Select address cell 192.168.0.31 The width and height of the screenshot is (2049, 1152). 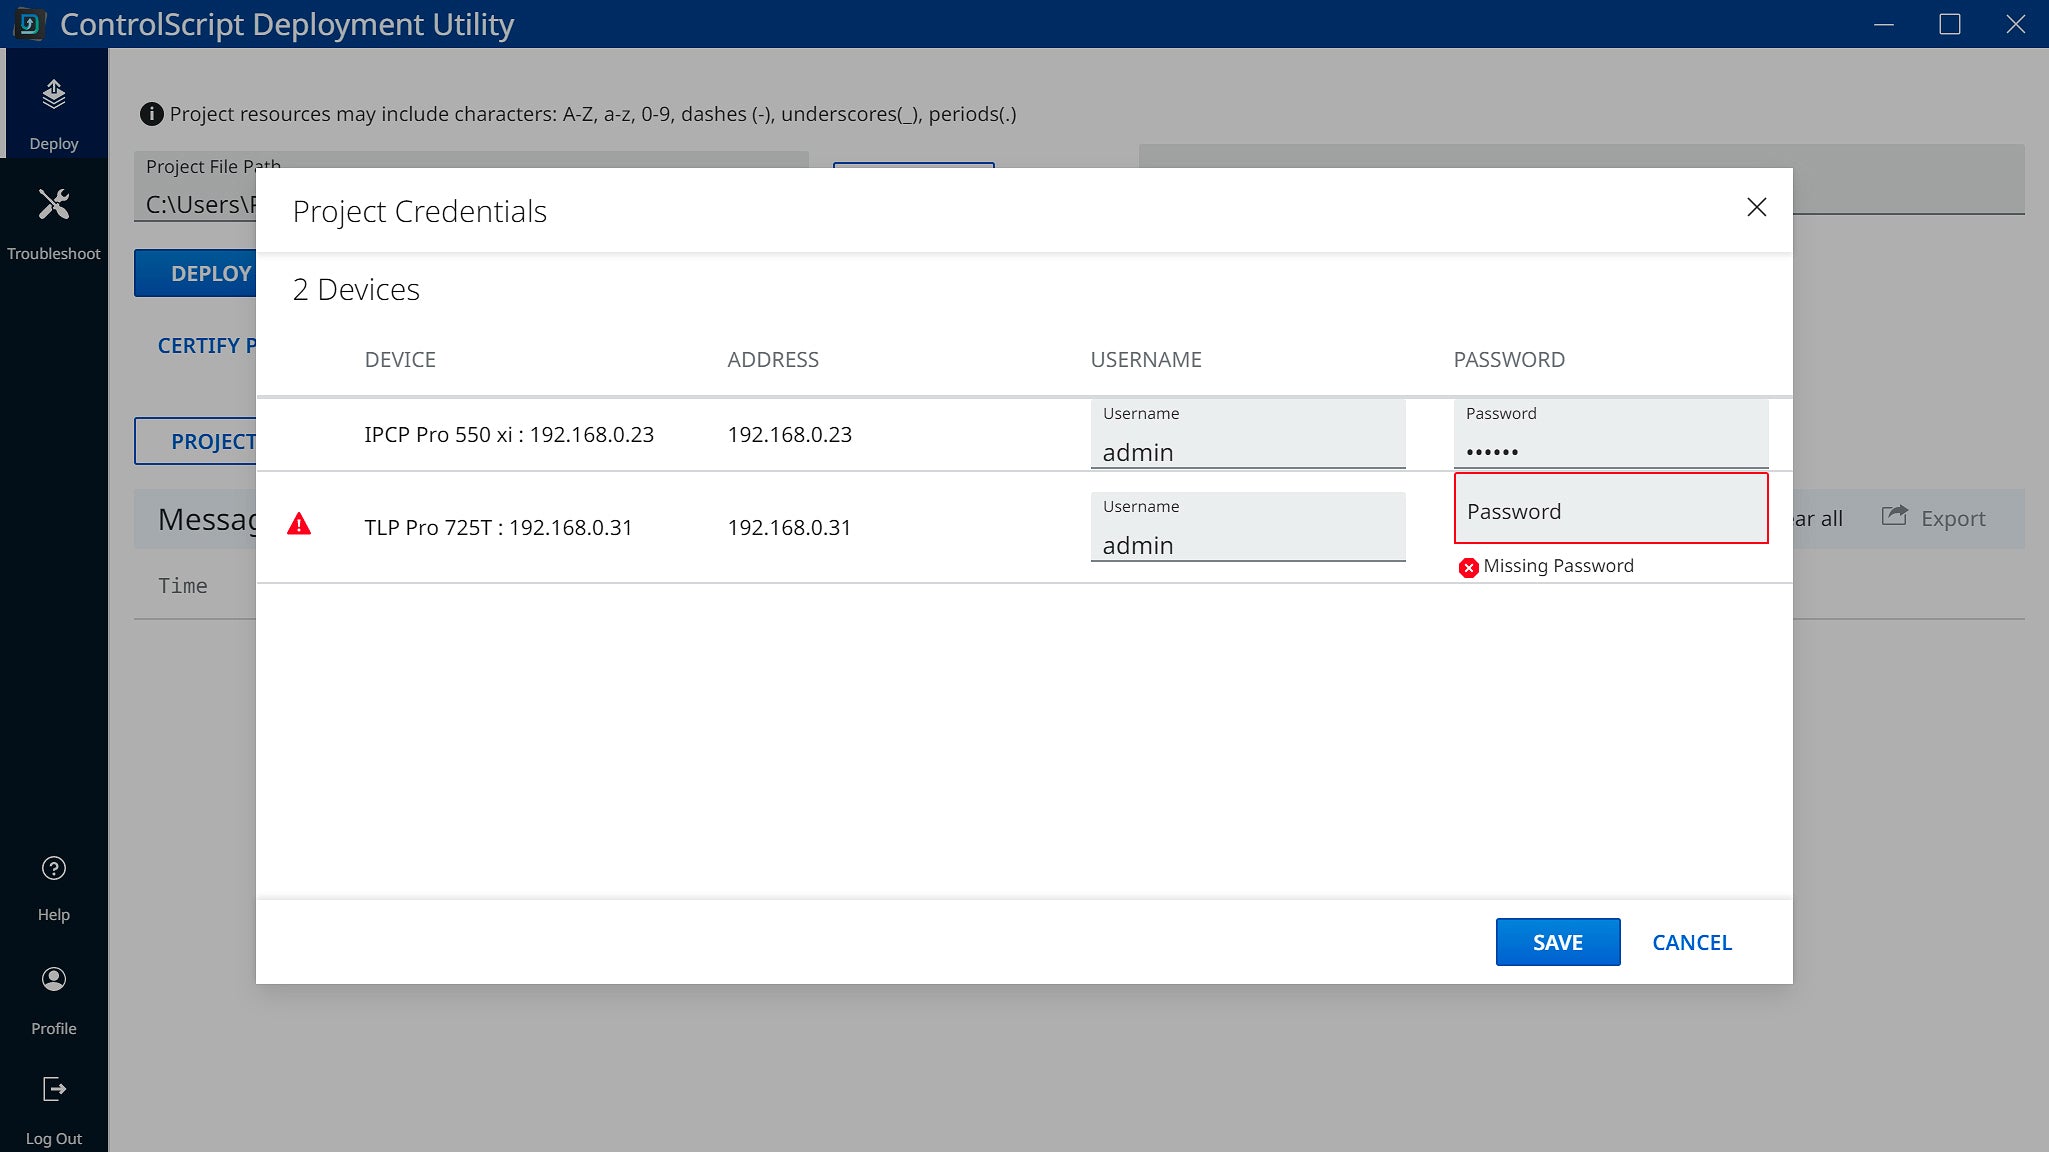tap(789, 528)
